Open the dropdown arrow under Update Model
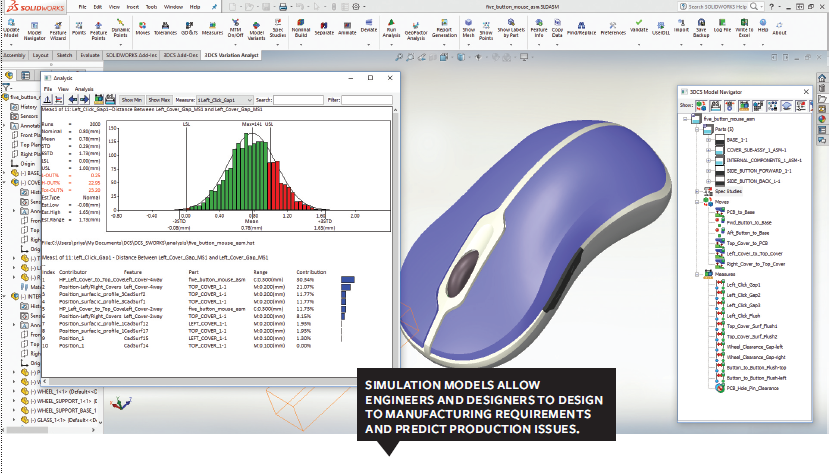Image resolution: width=833 pixels, height=473 pixels. tap(11, 45)
